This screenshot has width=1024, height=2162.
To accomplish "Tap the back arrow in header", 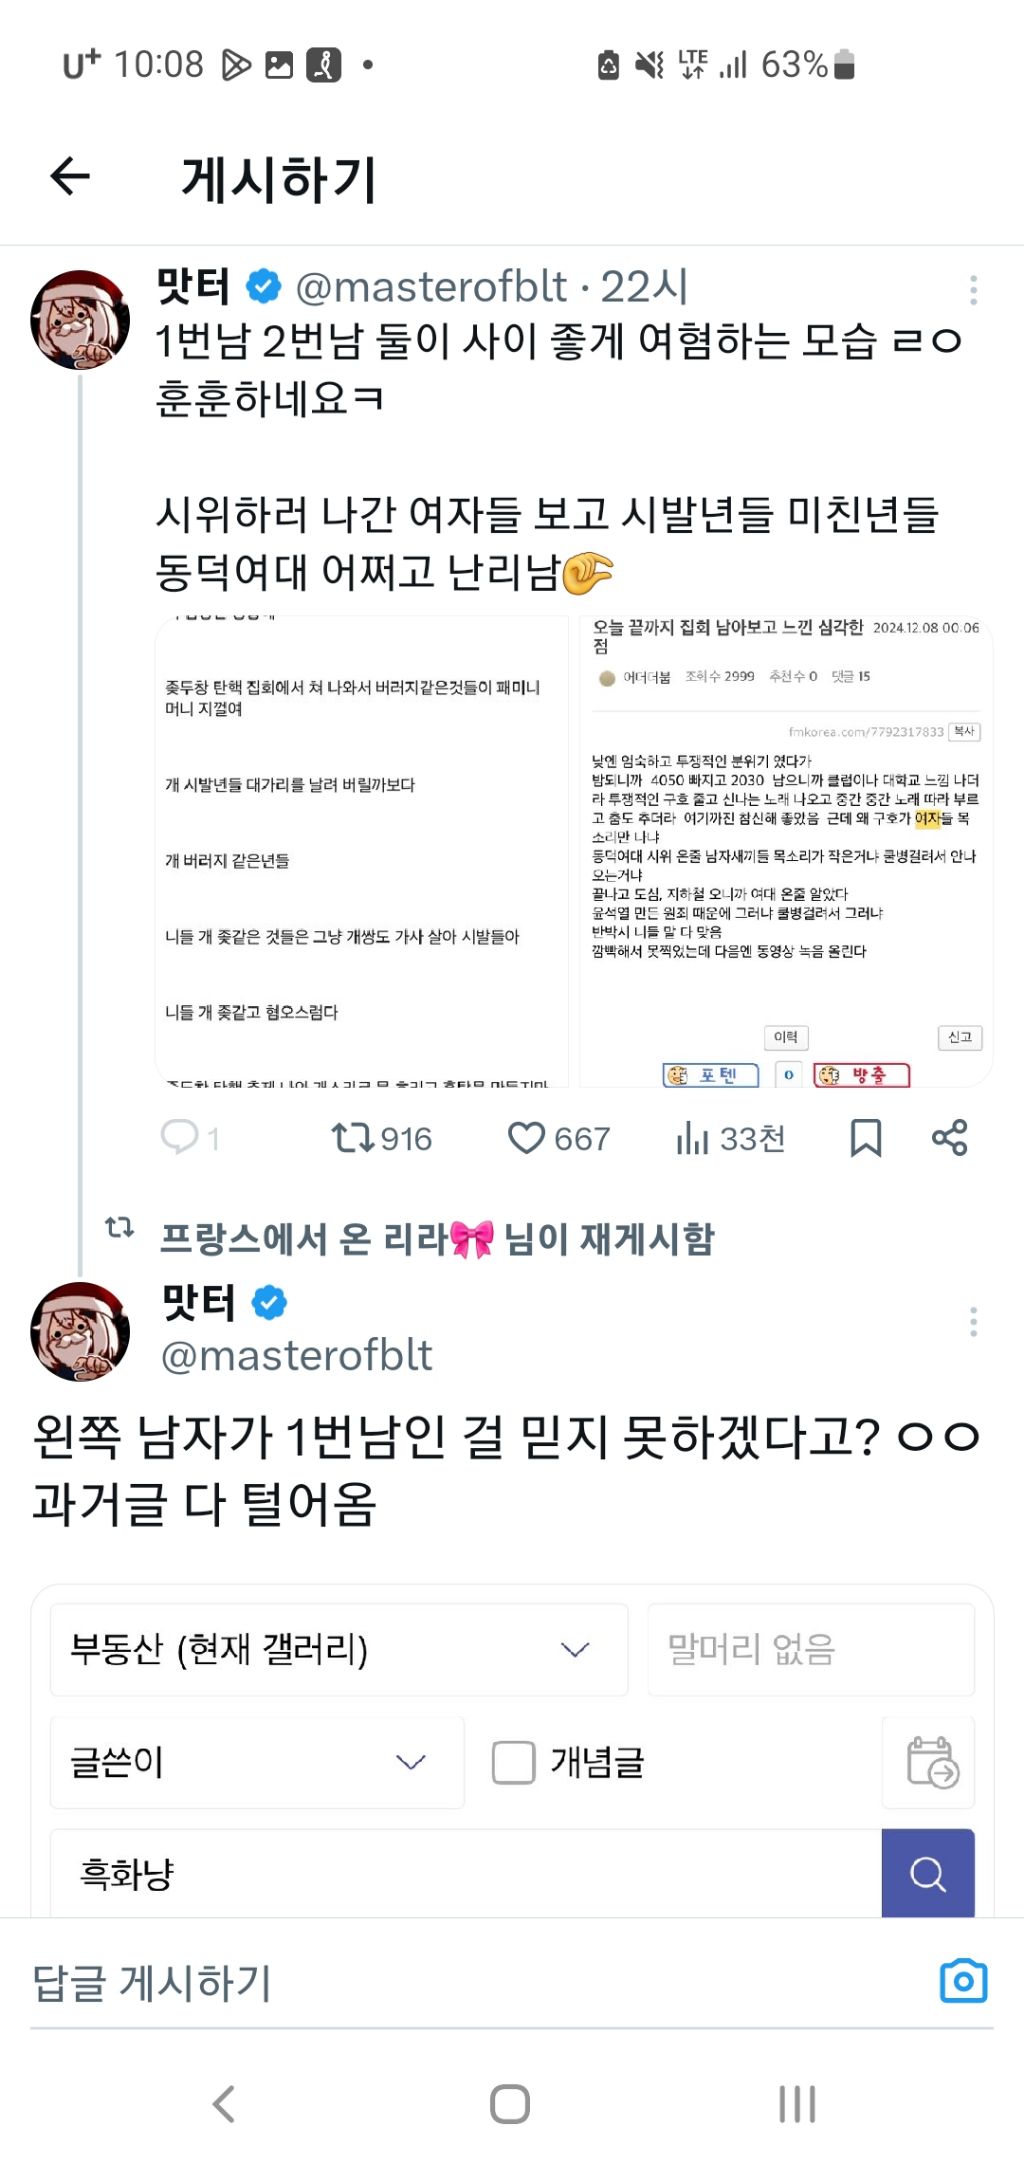I will click(x=70, y=177).
